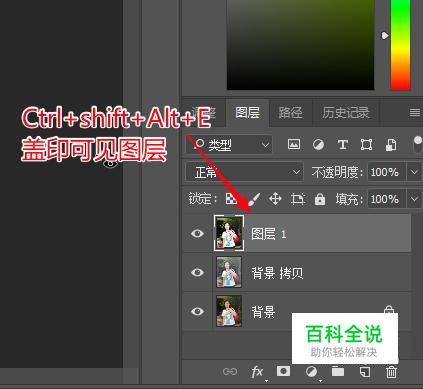Add a layer mask
Viewport: 423px width, 389px height.
(283, 371)
